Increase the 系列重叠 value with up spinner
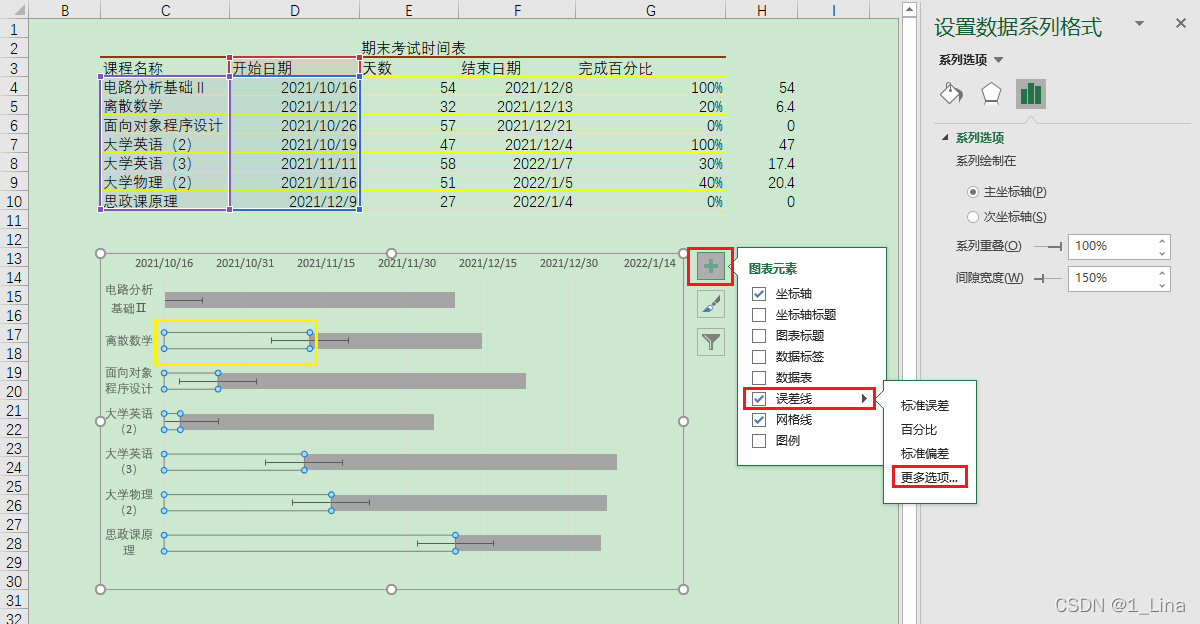Screen dimensions: 1200x624 click(1161, 240)
